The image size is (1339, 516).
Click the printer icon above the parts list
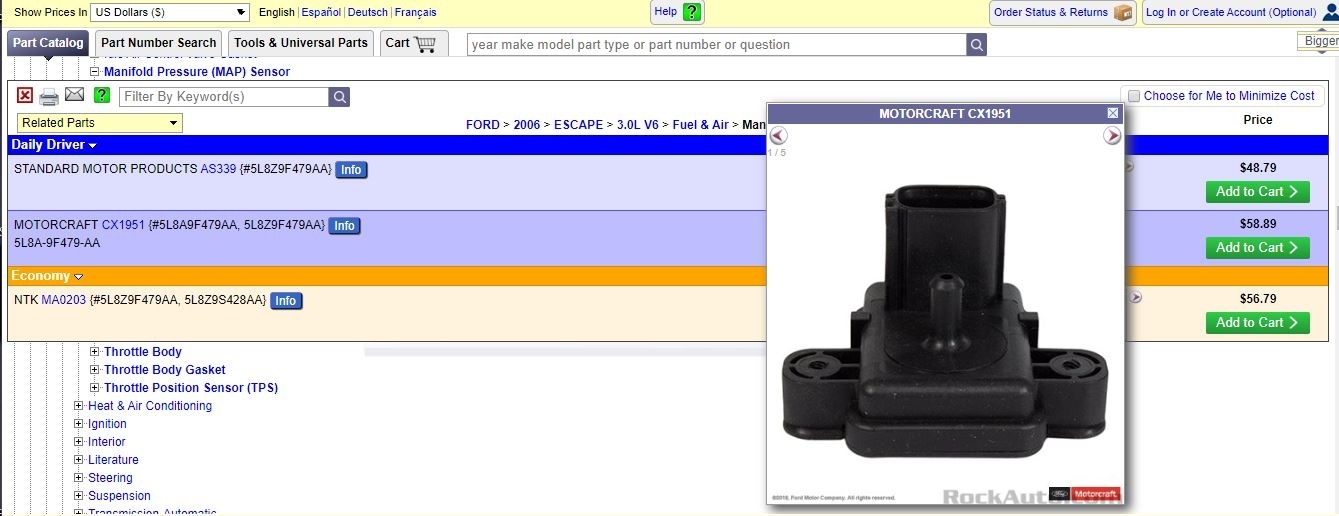point(49,97)
